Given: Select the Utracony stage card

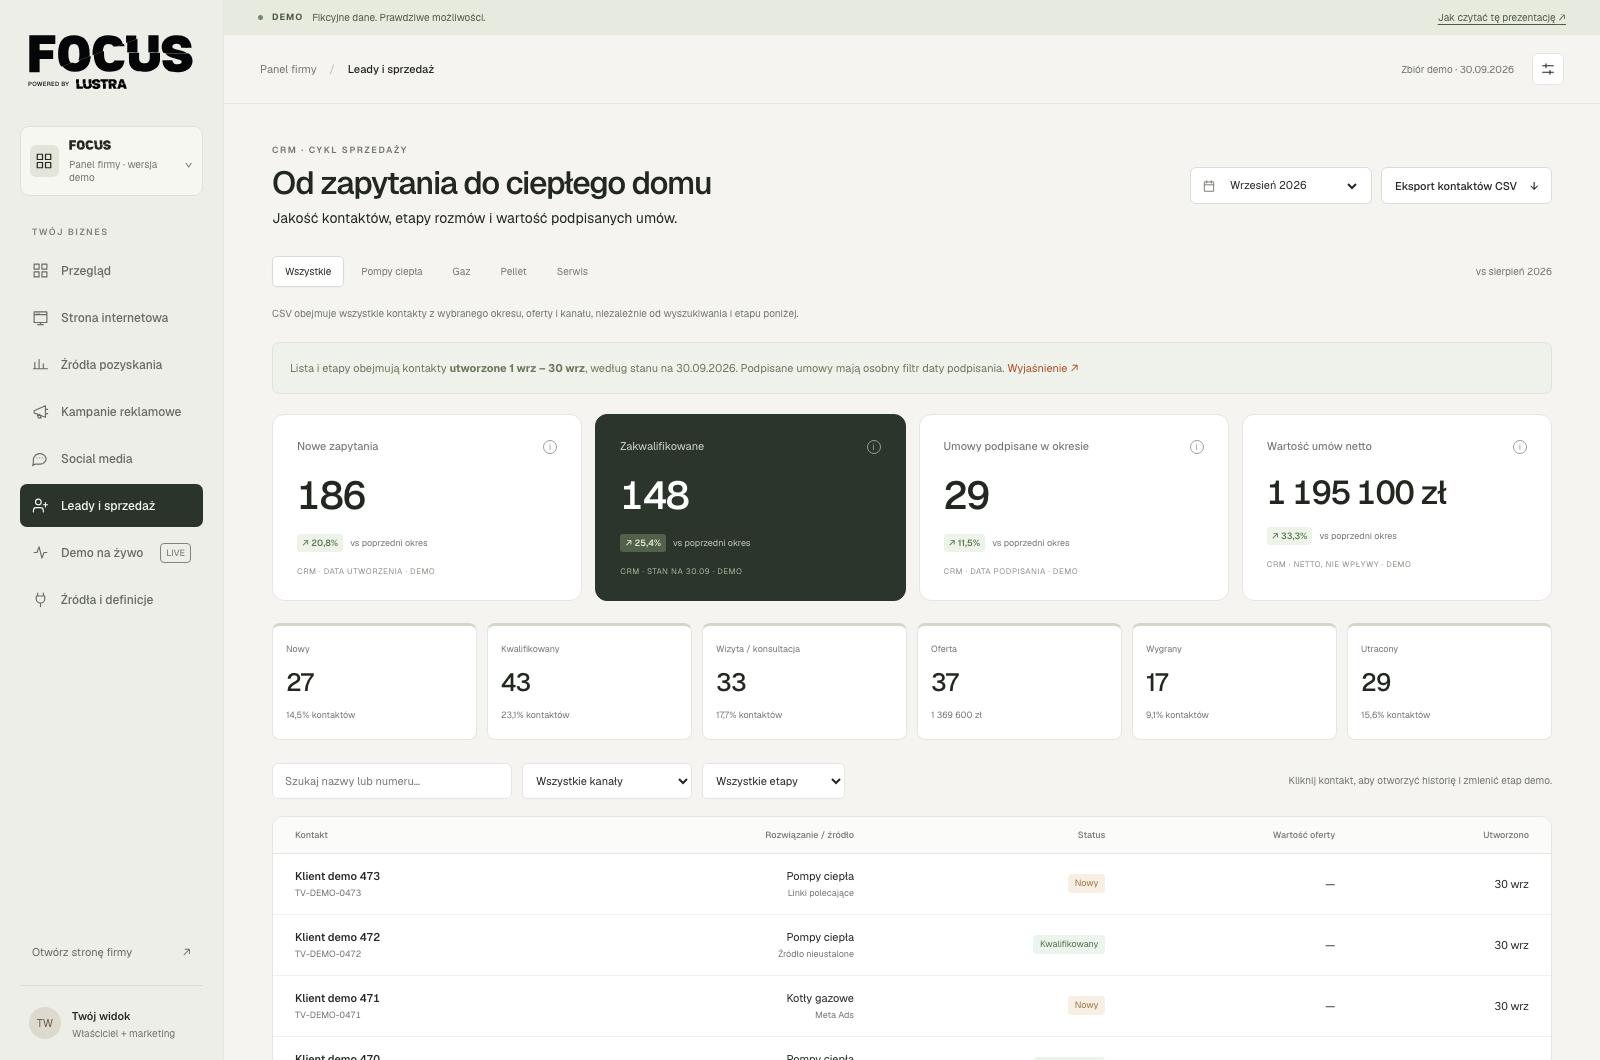Looking at the screenshot, I should [1449, 682].
